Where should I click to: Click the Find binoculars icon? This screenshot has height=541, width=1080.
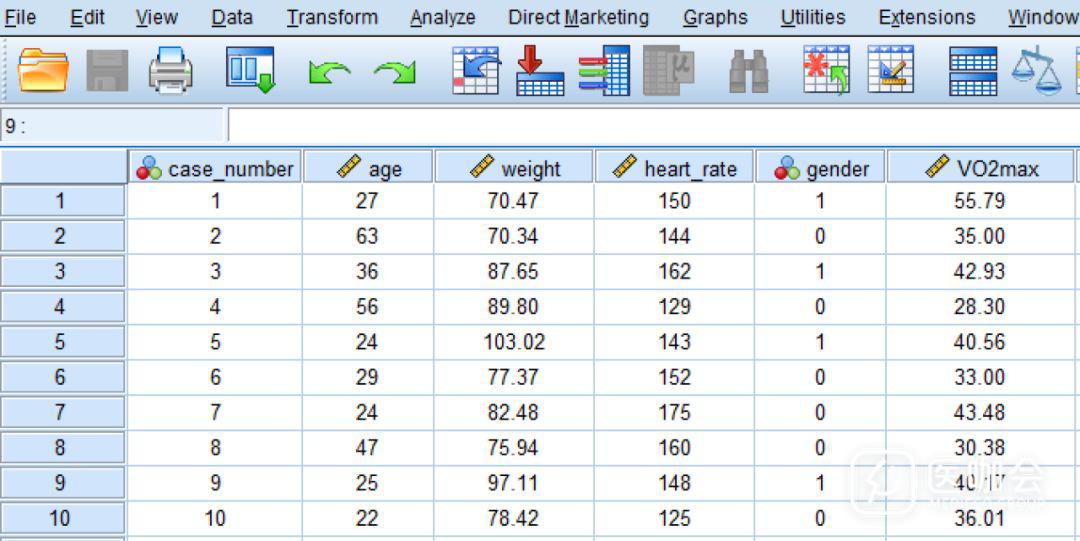tap(748, 71)
